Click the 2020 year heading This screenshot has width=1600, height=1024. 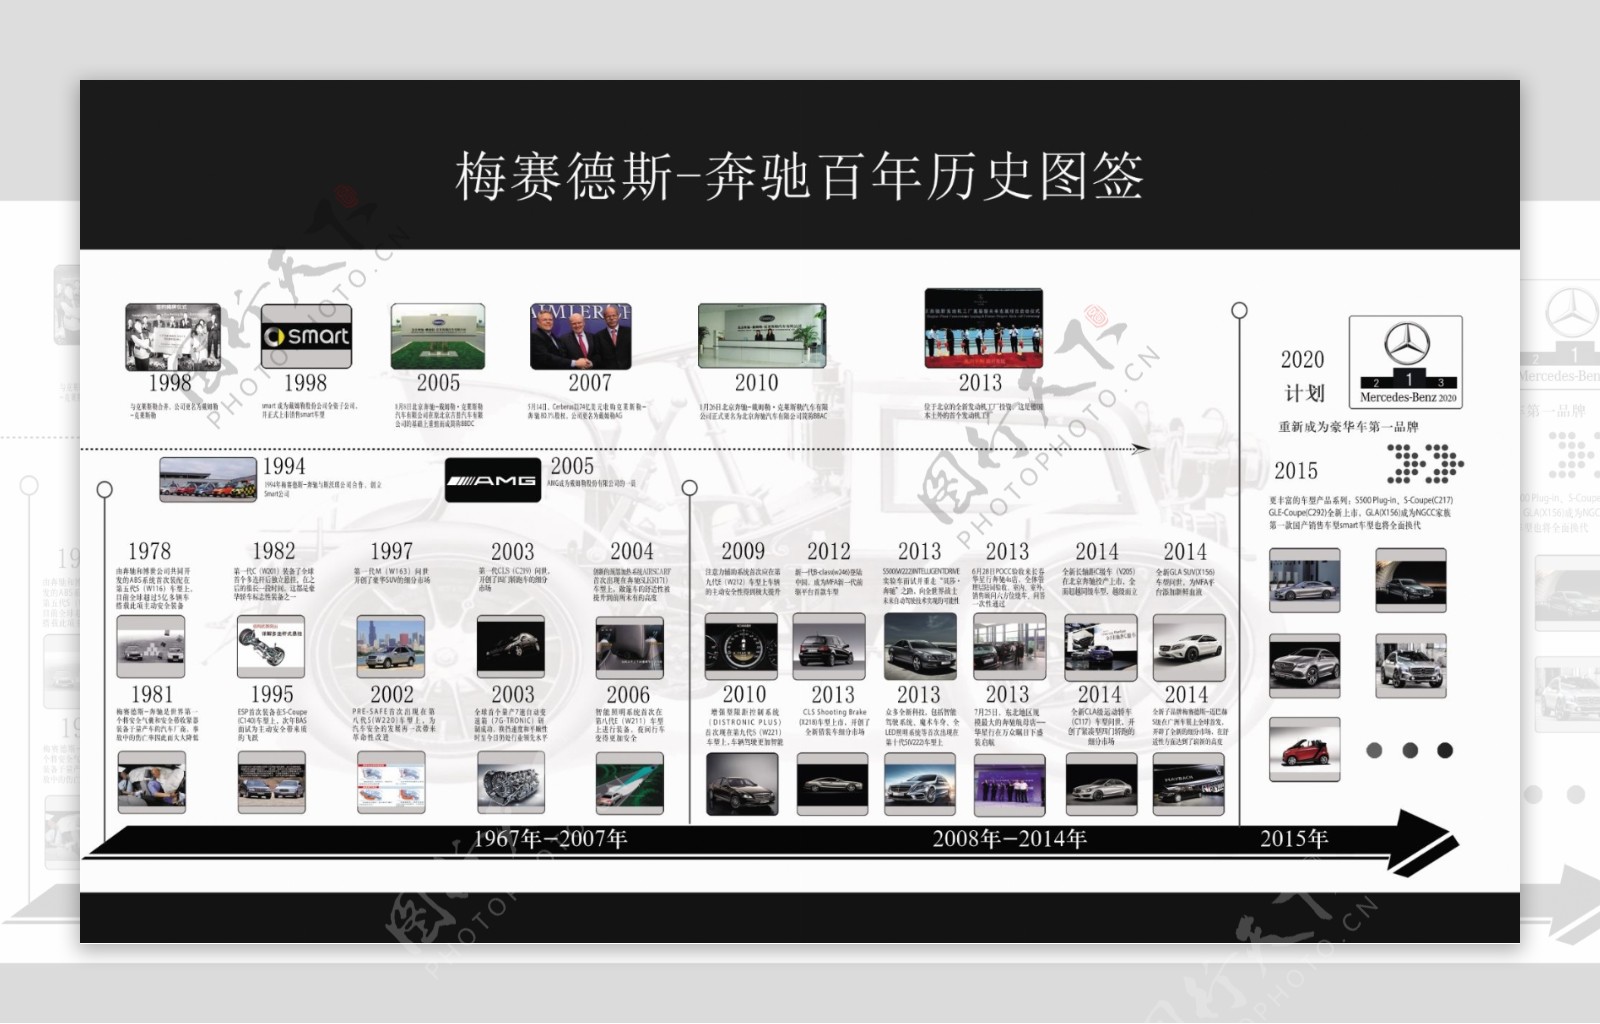1302,360
